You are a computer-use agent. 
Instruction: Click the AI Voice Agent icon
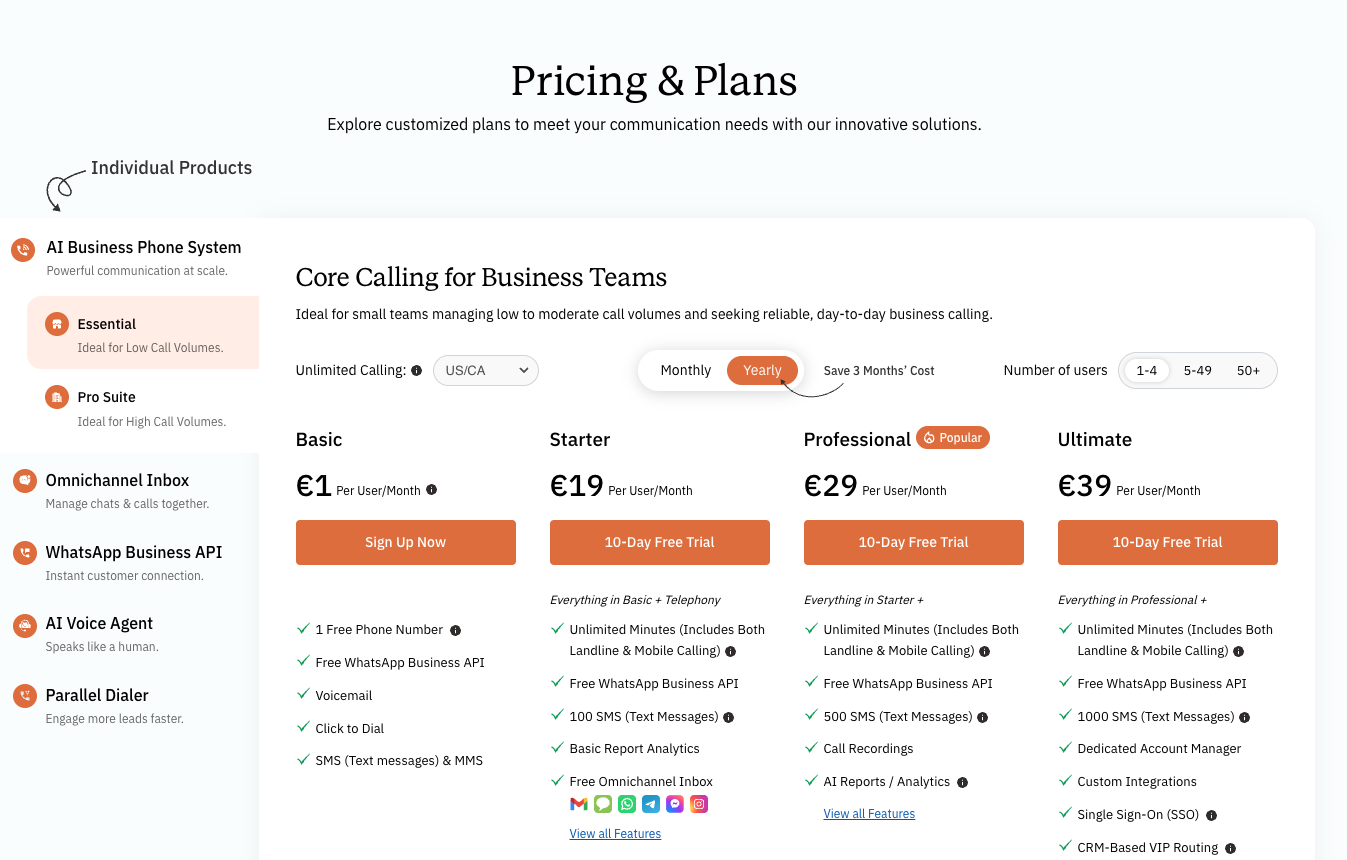pyautogui.click(x=24, y=626)
